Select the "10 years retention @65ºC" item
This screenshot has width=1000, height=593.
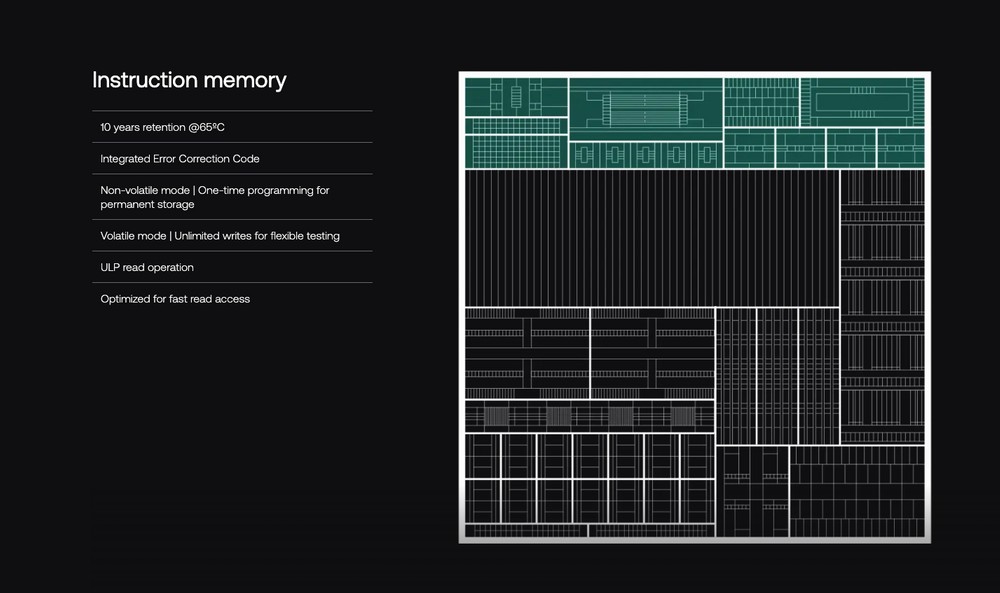point(169,127)
